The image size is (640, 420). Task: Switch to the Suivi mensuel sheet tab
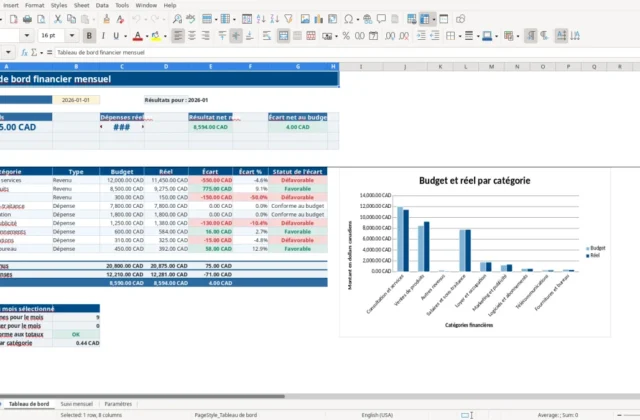click(x=77, y=404)
